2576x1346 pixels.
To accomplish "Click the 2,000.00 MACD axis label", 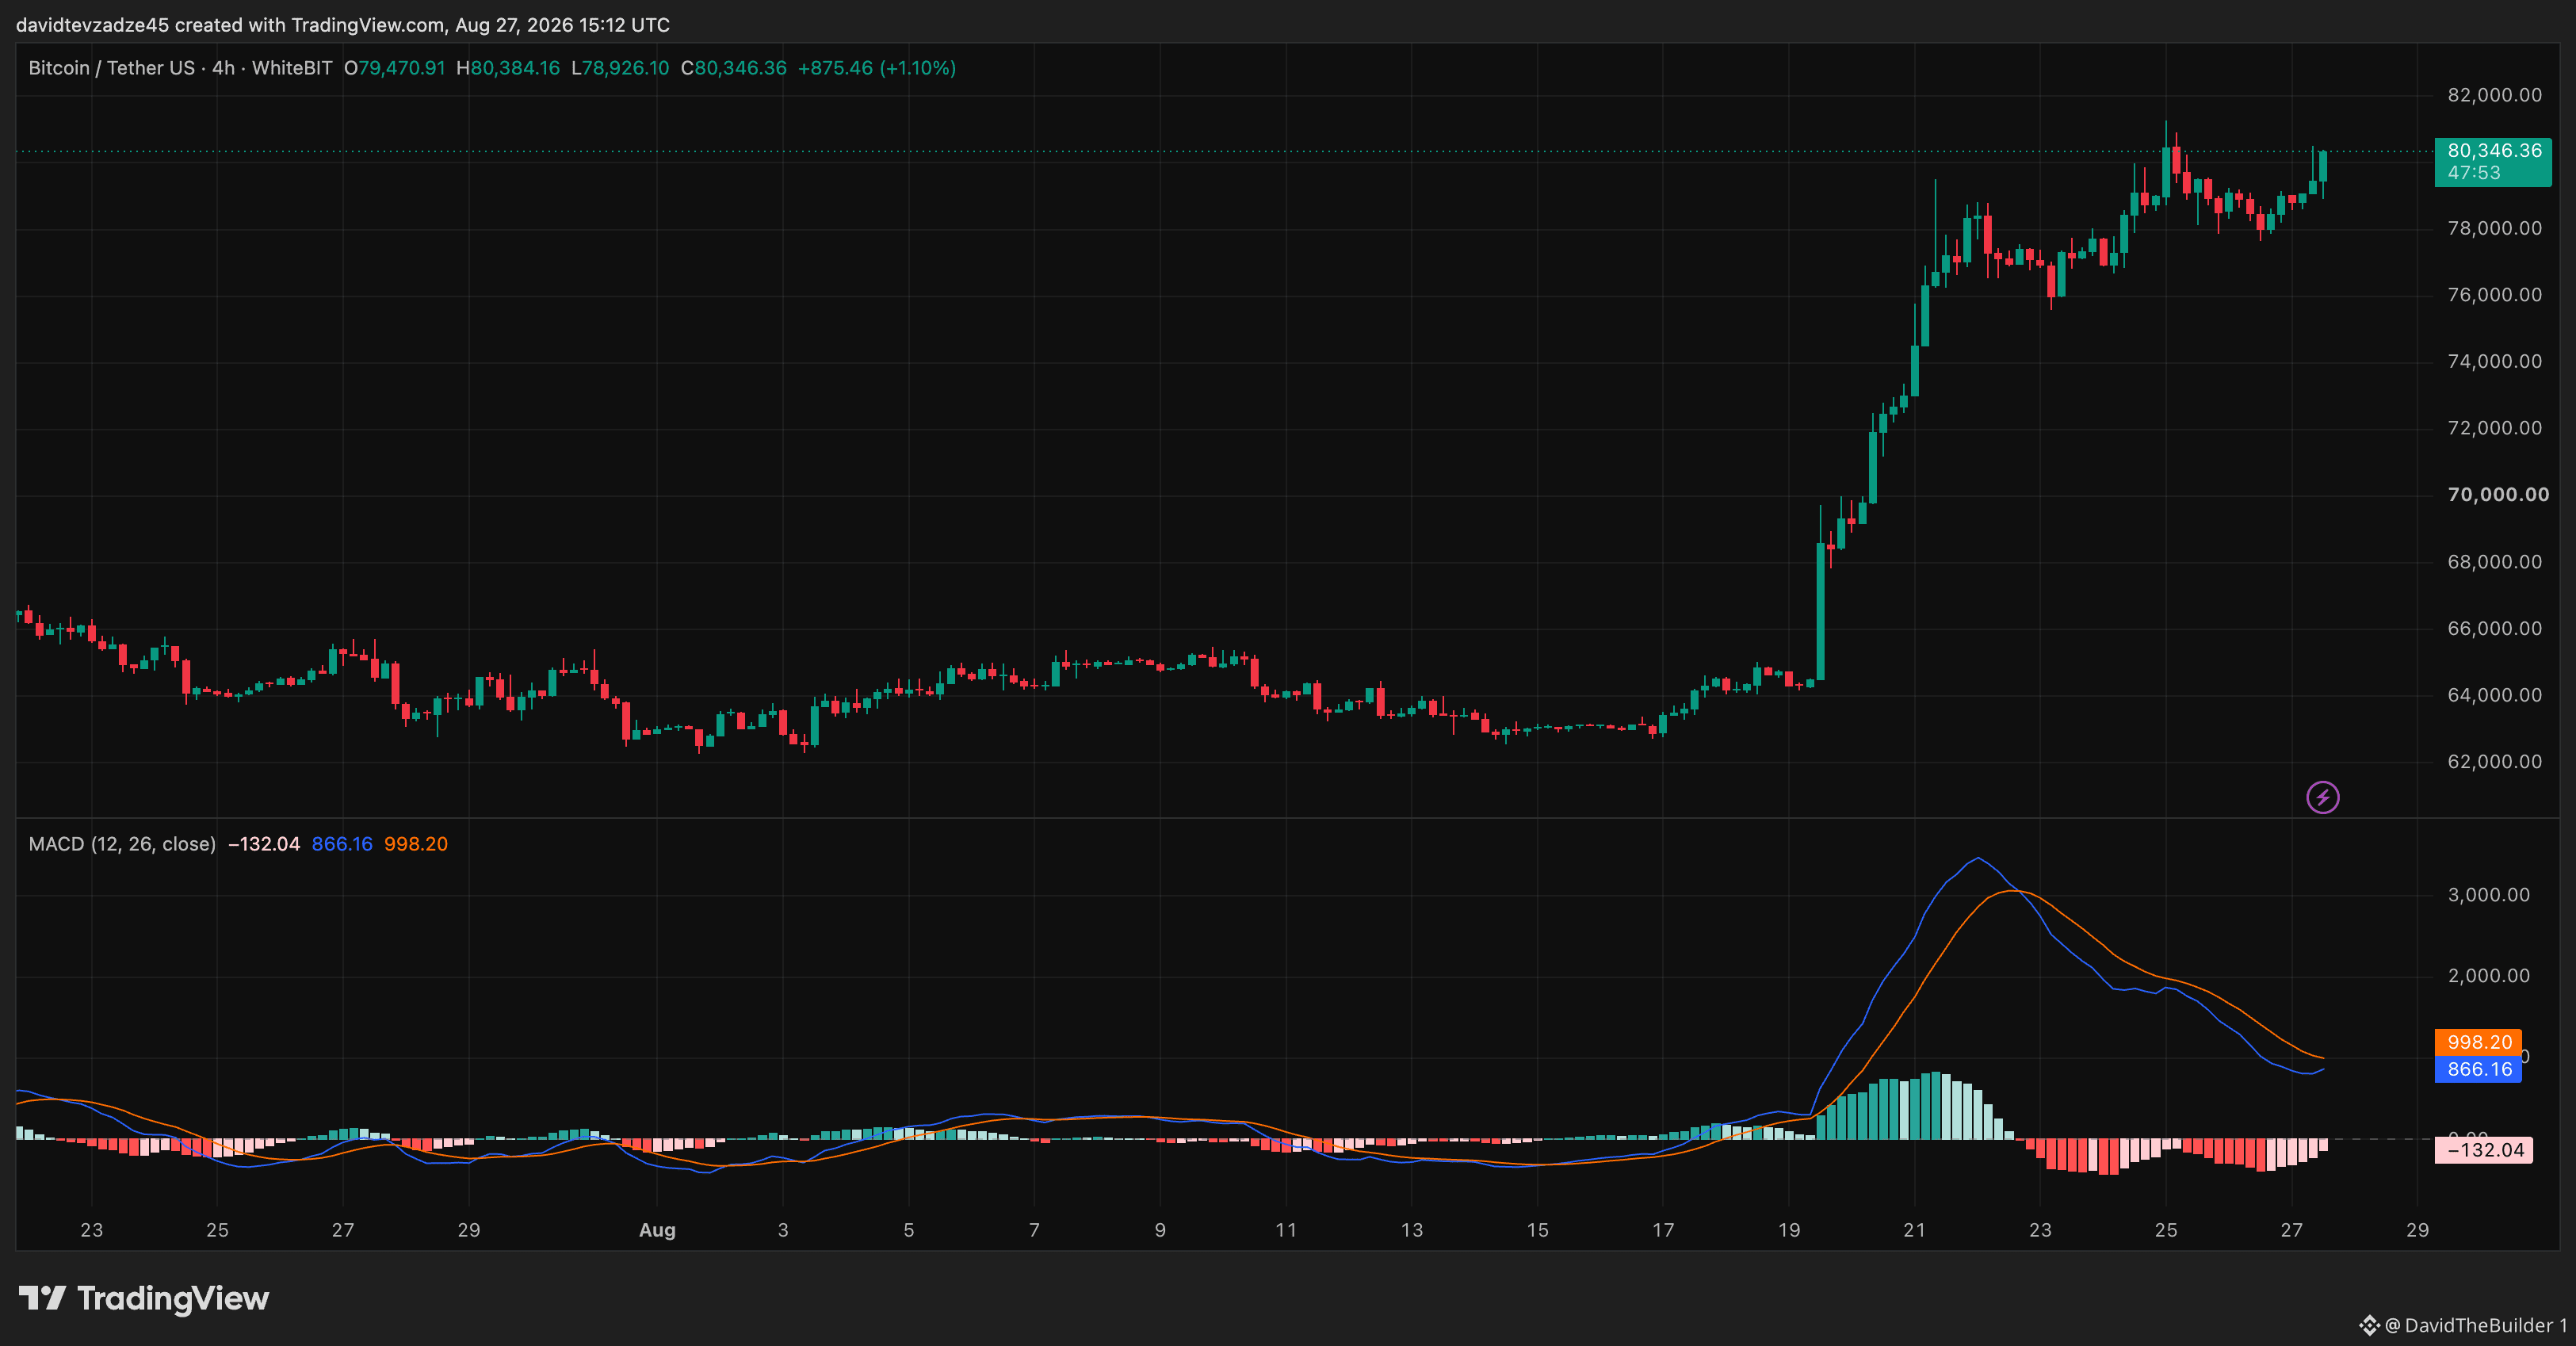I will click(2488, 976).
